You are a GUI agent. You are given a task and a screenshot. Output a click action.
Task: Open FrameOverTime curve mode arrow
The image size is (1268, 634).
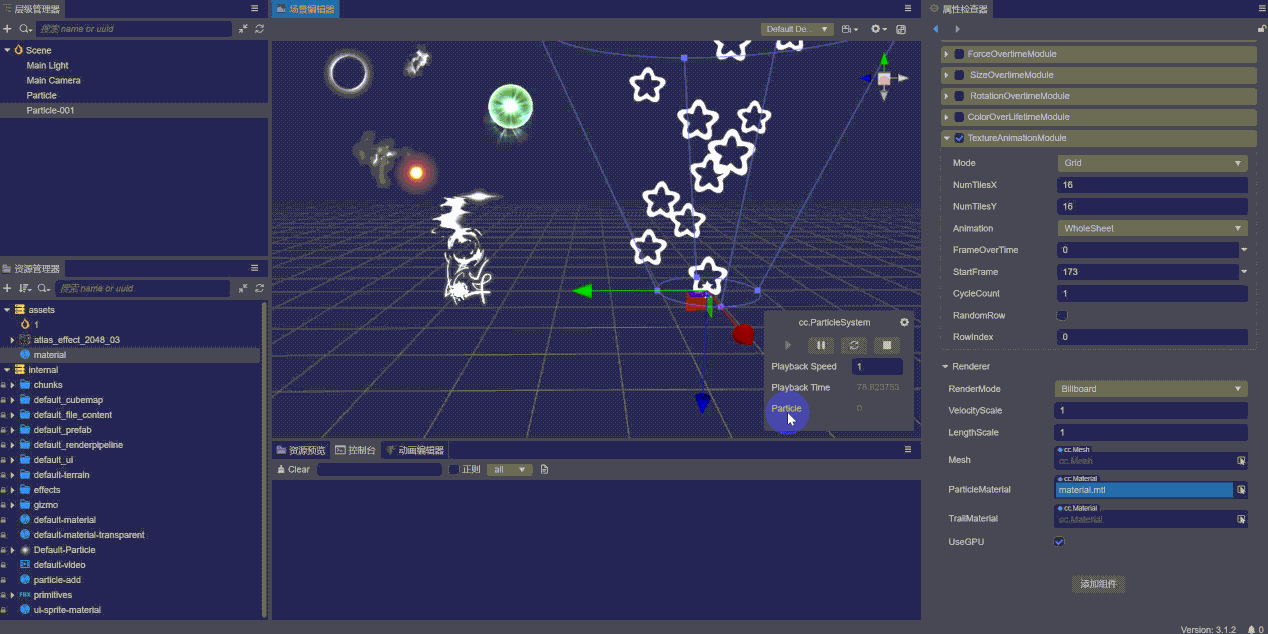point(1244,250)
